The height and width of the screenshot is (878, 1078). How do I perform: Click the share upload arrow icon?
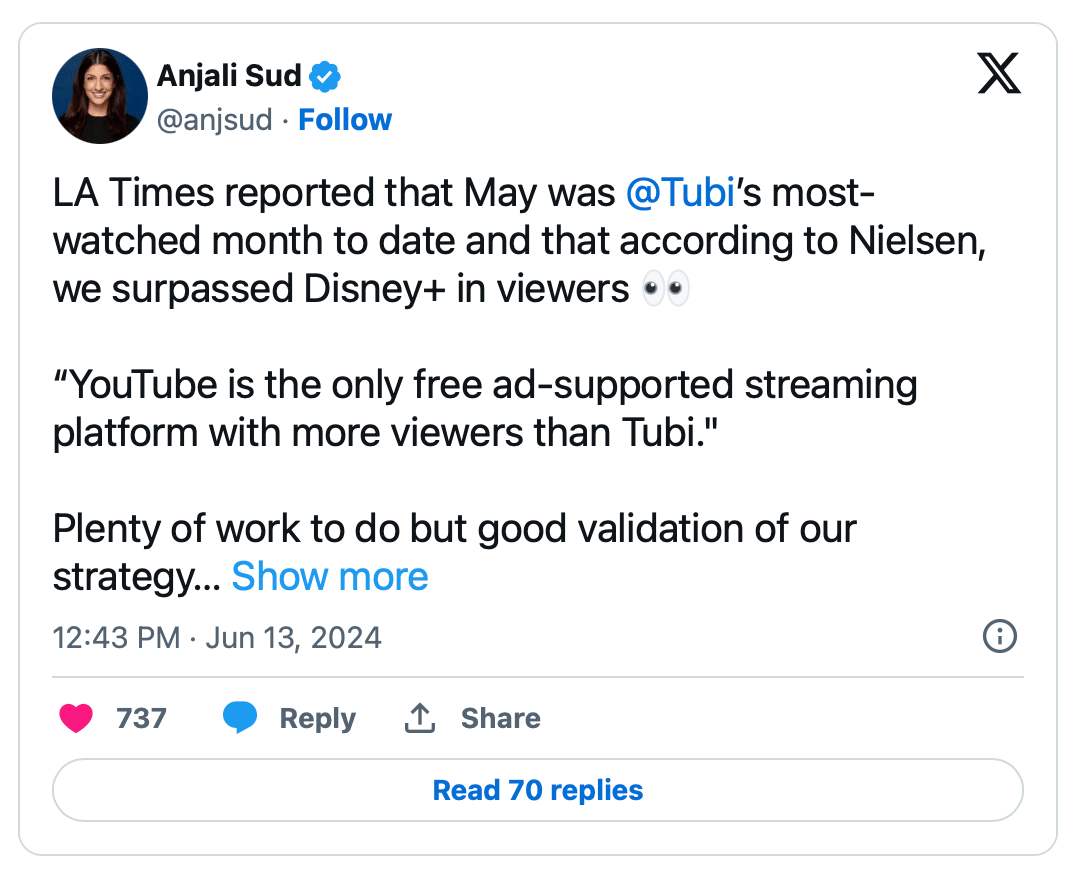click(420, 718)
